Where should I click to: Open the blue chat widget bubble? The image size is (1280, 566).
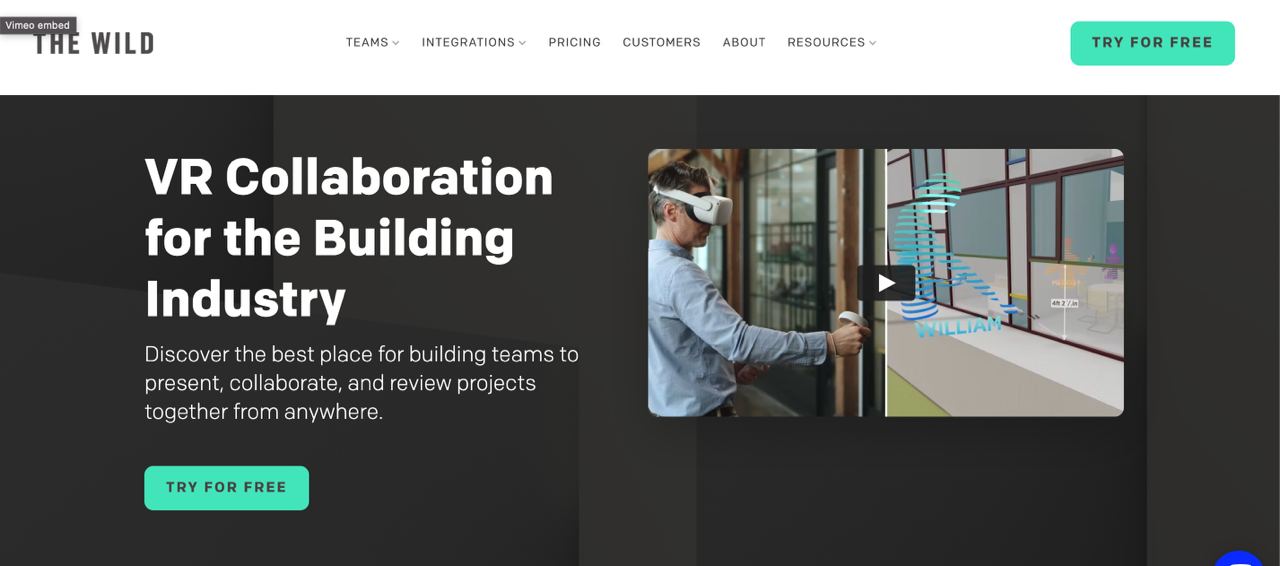click(x=1239, y=558)
